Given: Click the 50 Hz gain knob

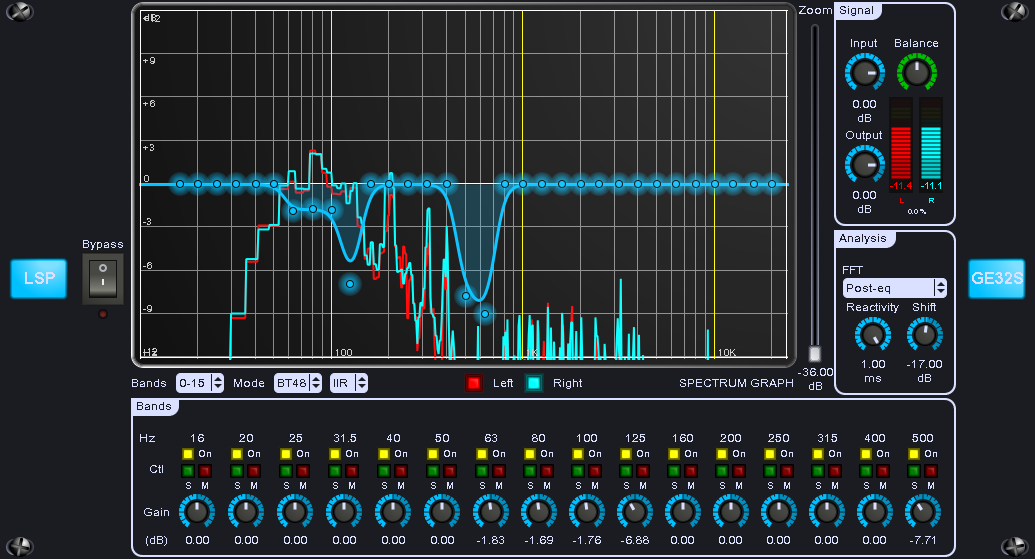Looking at the screenshot, I should [442, 511].
